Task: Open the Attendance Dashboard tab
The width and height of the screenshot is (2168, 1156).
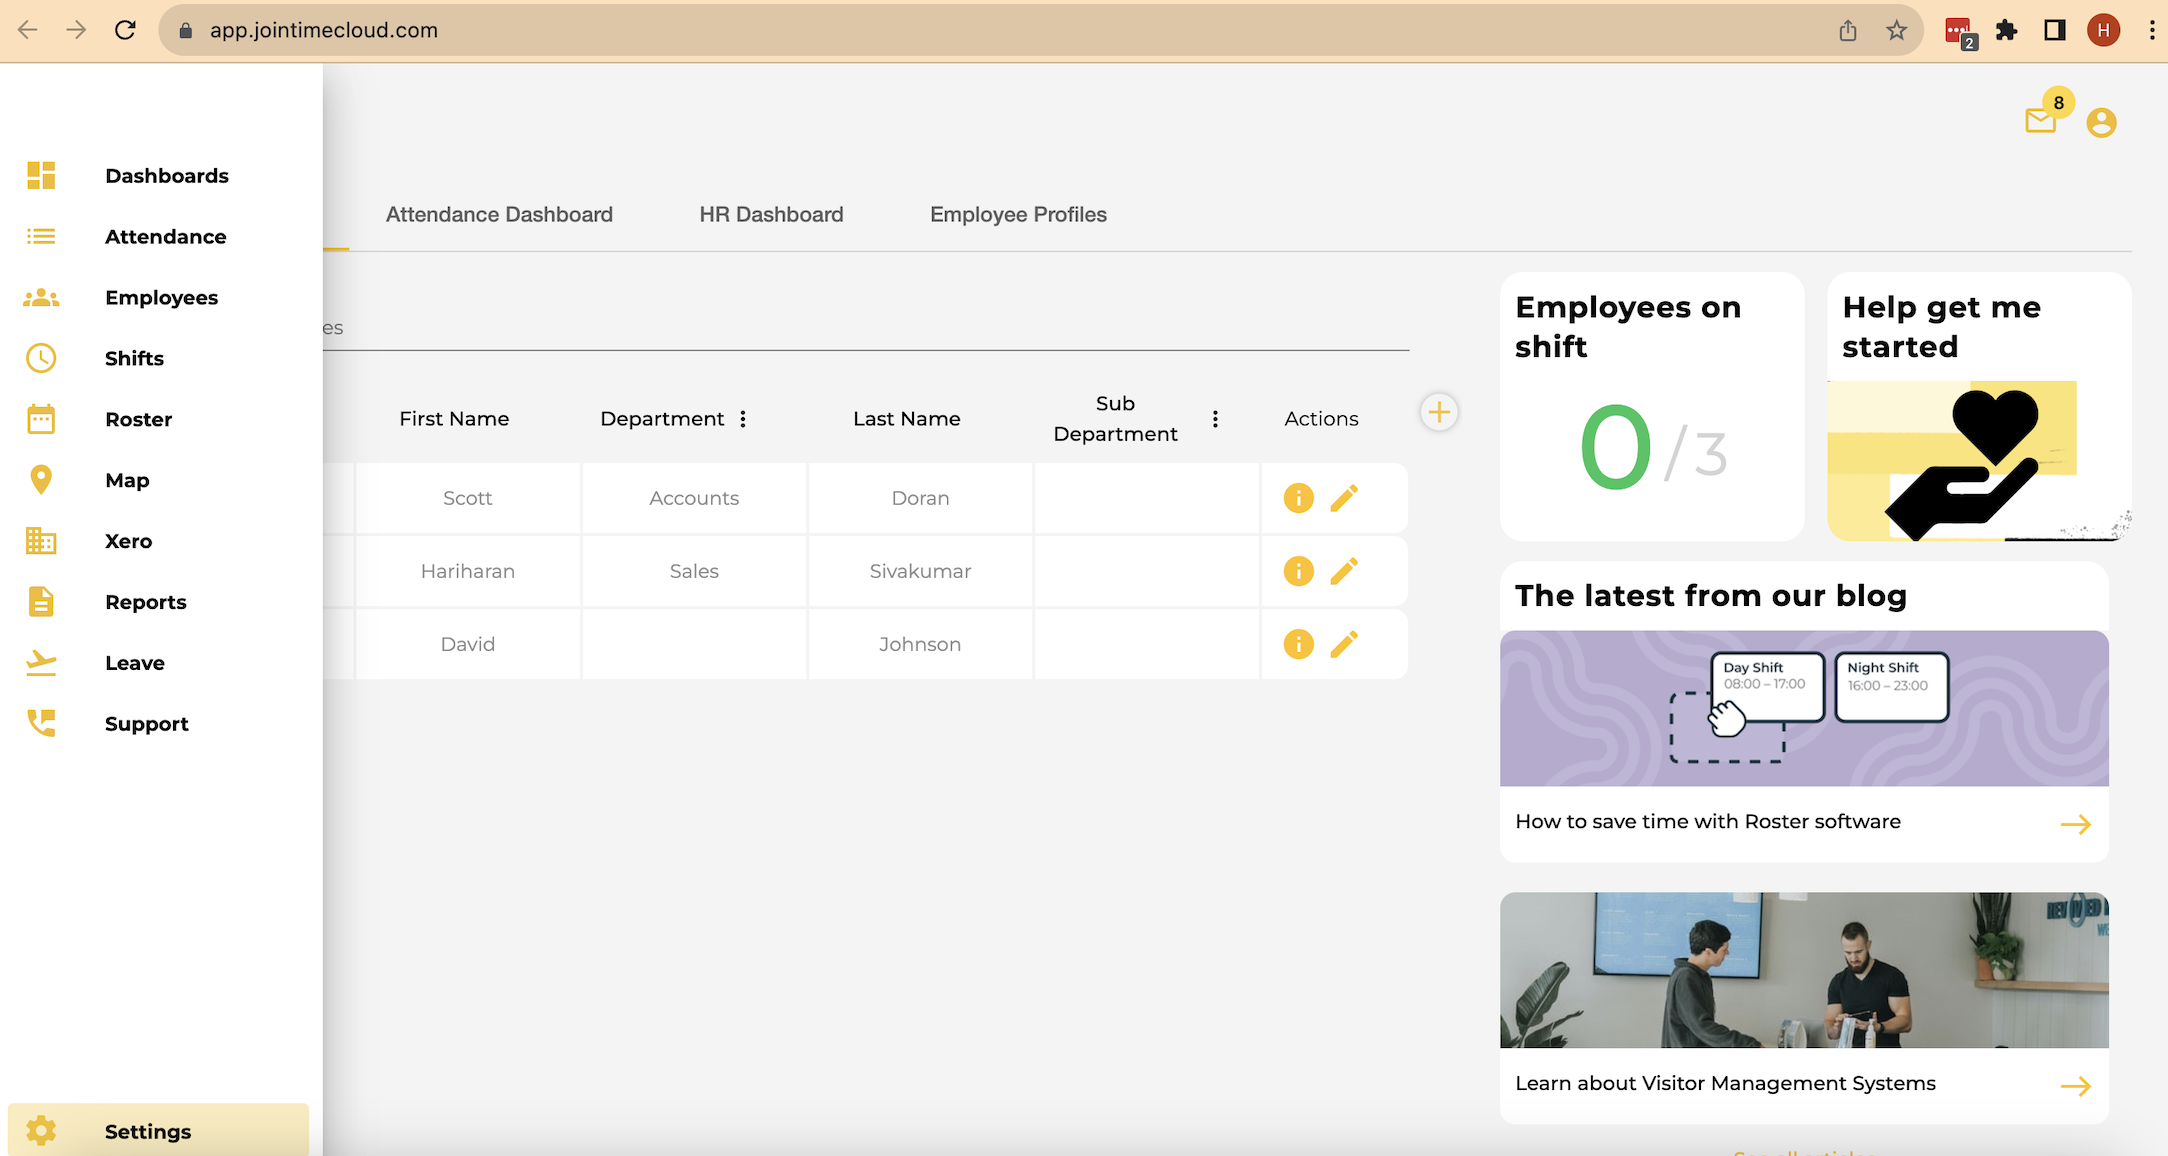Action: point(499,214)
